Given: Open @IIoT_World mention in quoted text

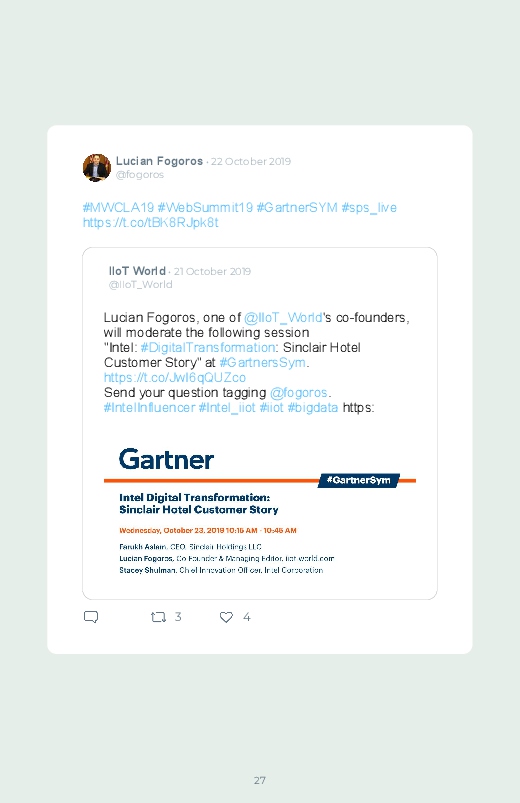Looking at the screenshot, I should click(x=283, y=318).
